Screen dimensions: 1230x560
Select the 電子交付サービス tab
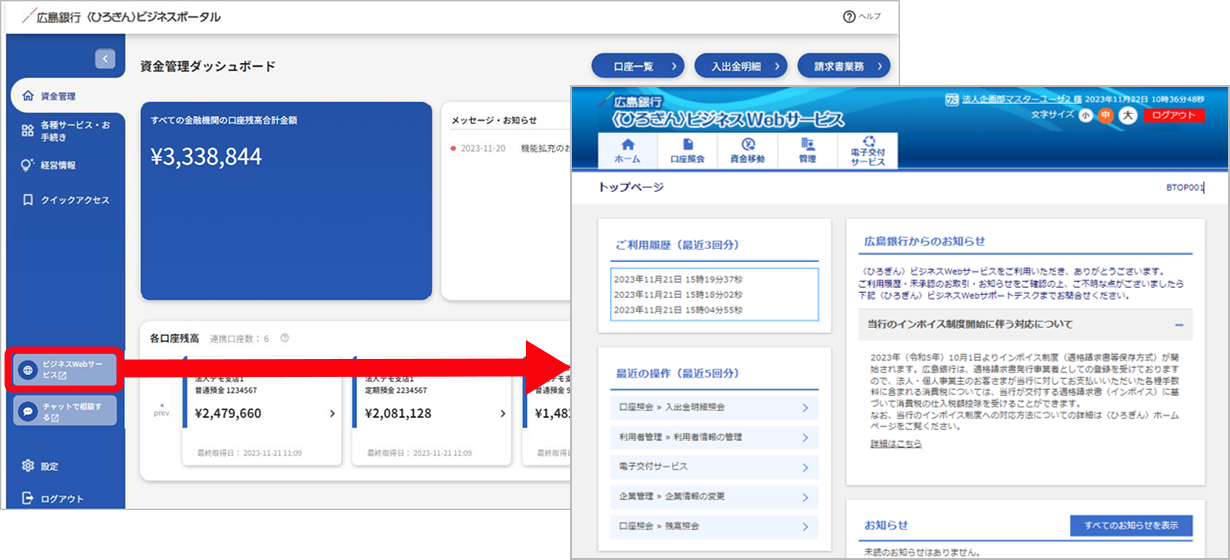868,151
